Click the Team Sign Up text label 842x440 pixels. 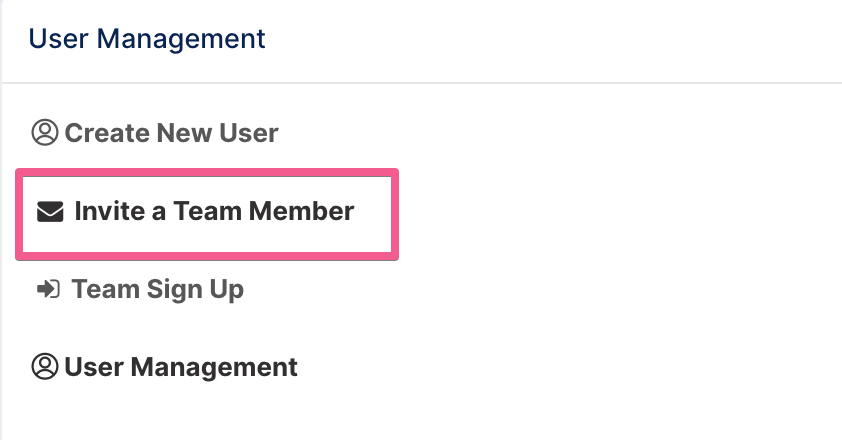click(x=158, y=290)
